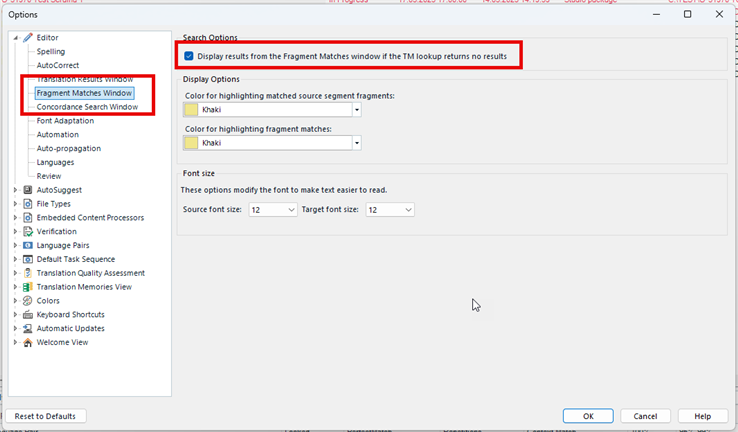Select Concordance Search Window tree item
The width and height of the screenshot is (738, 432).
(x=87, y=107)
